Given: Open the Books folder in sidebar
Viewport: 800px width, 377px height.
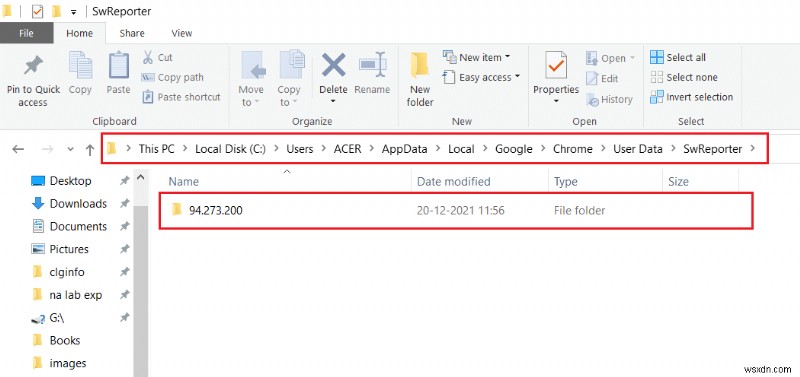Looking at the screenshot, I should (x=56, y=340).
